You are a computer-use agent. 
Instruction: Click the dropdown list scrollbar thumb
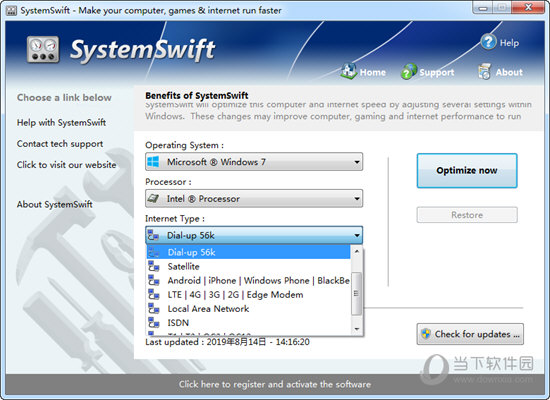(x=357, y=294)
